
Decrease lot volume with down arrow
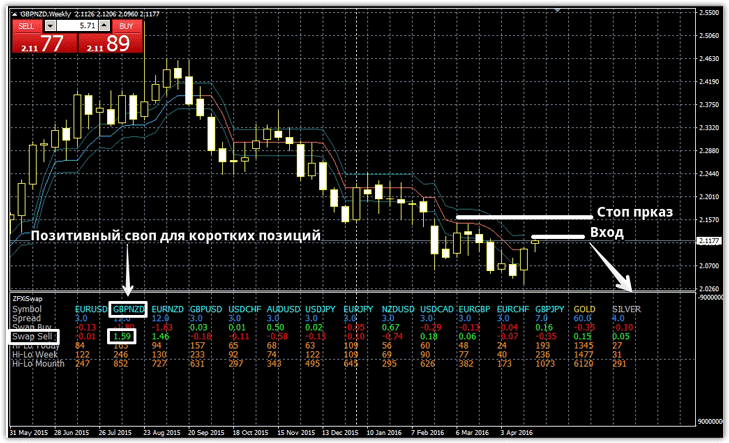53,24
